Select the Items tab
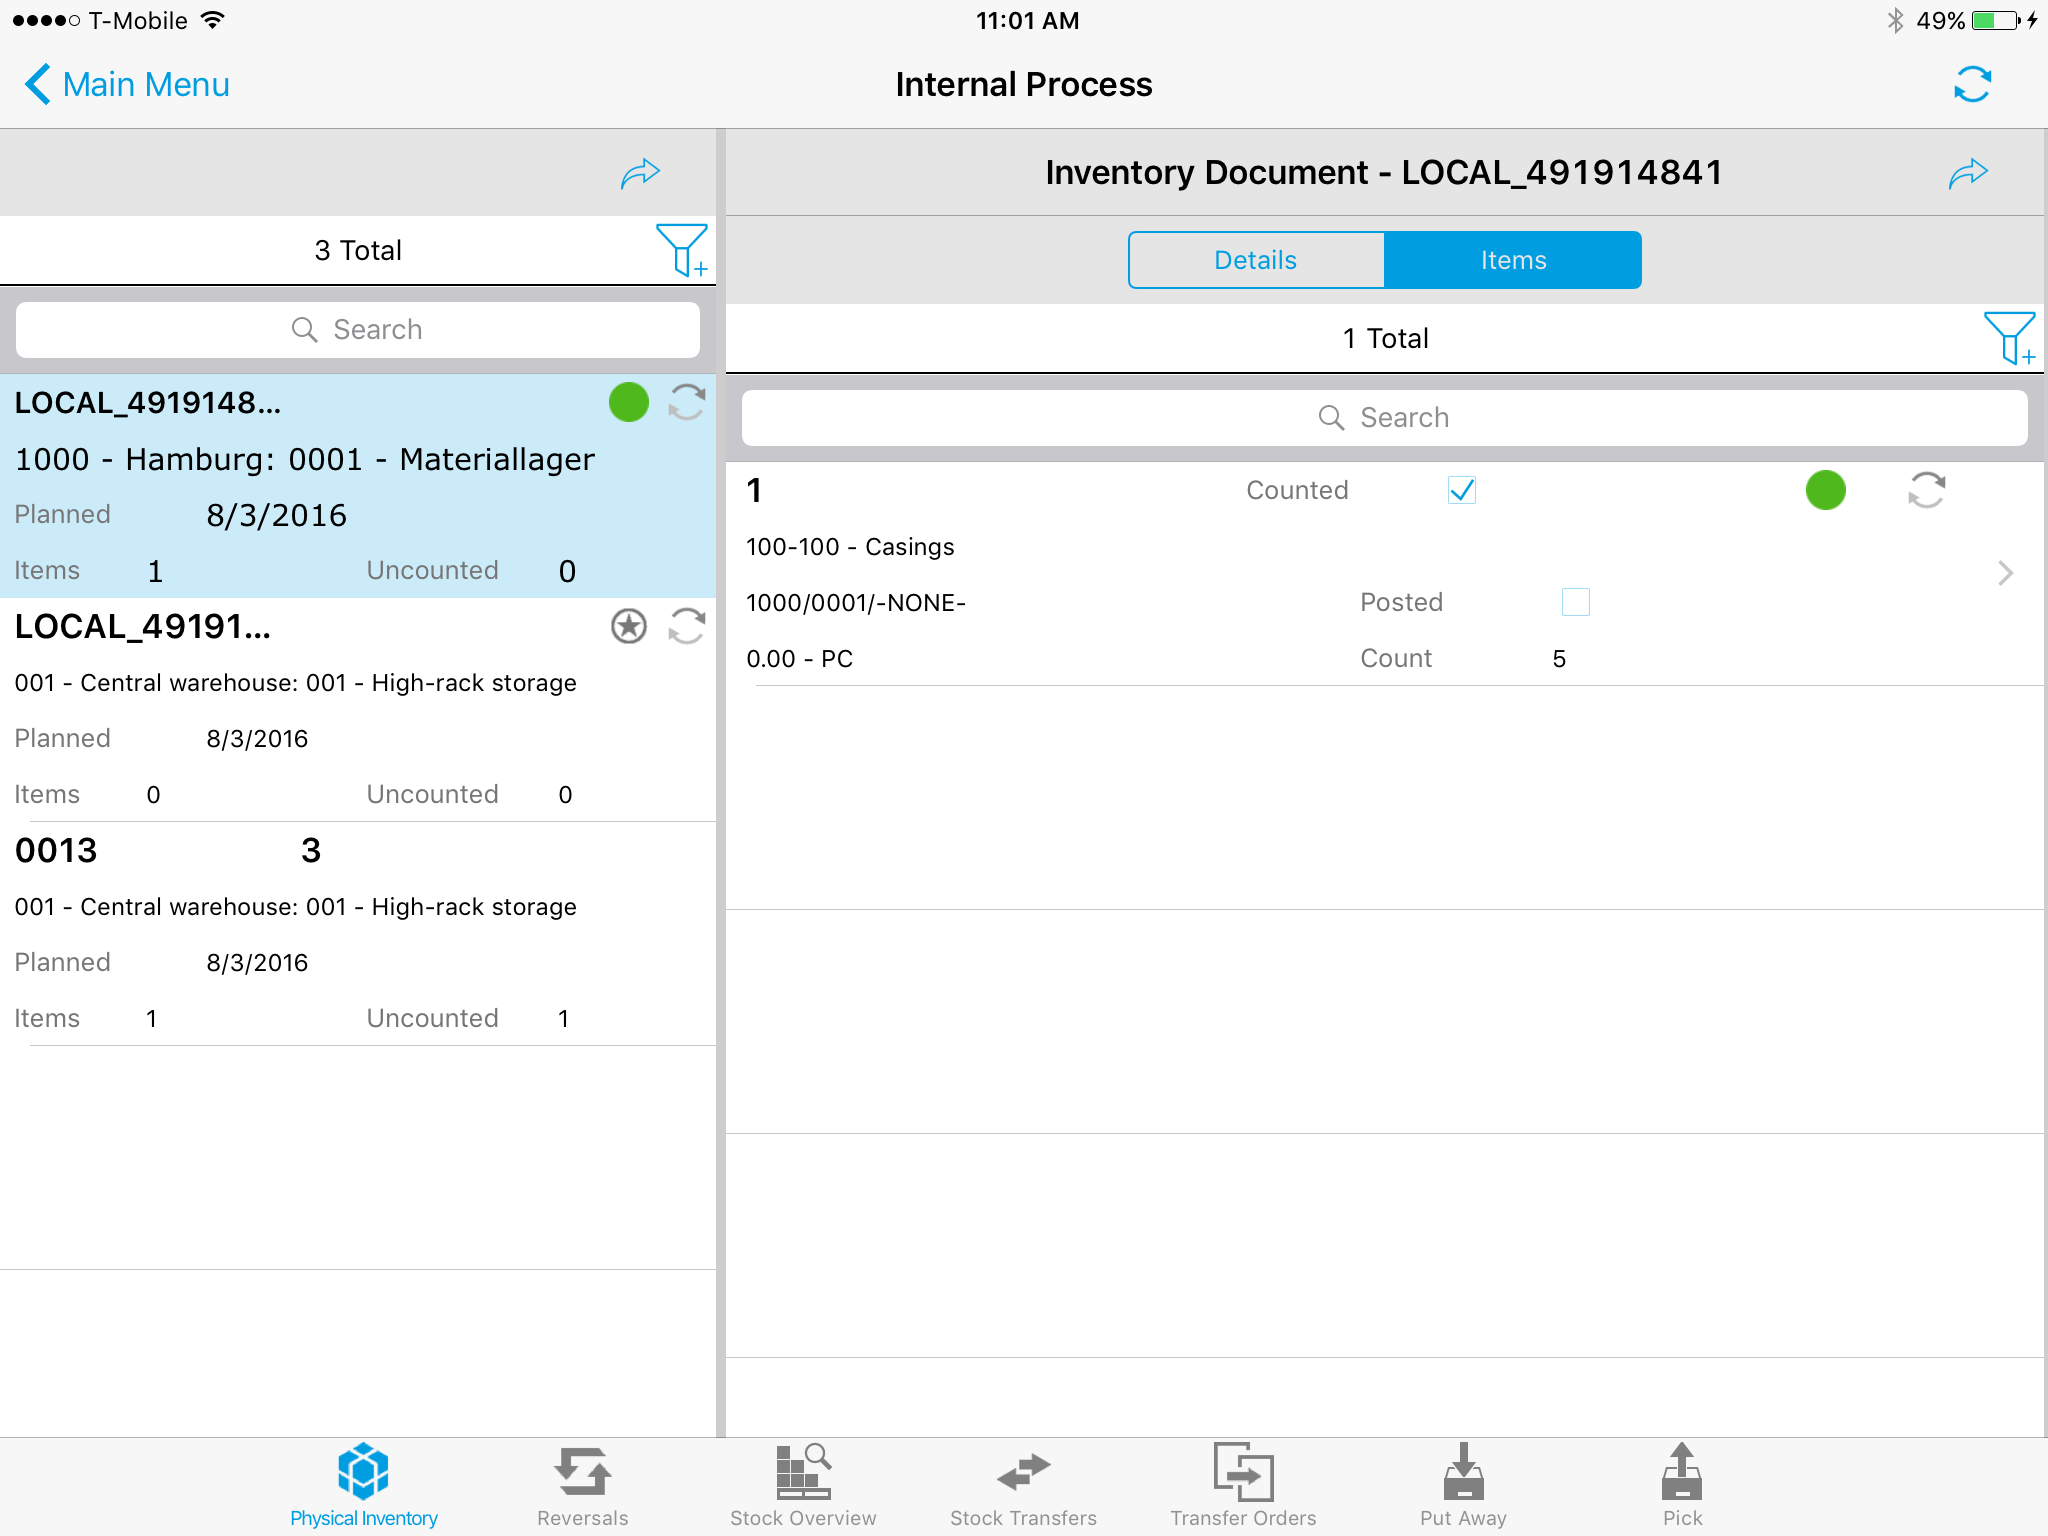The width and height of the screenshot is (2048, 1536). [1513, 260]
